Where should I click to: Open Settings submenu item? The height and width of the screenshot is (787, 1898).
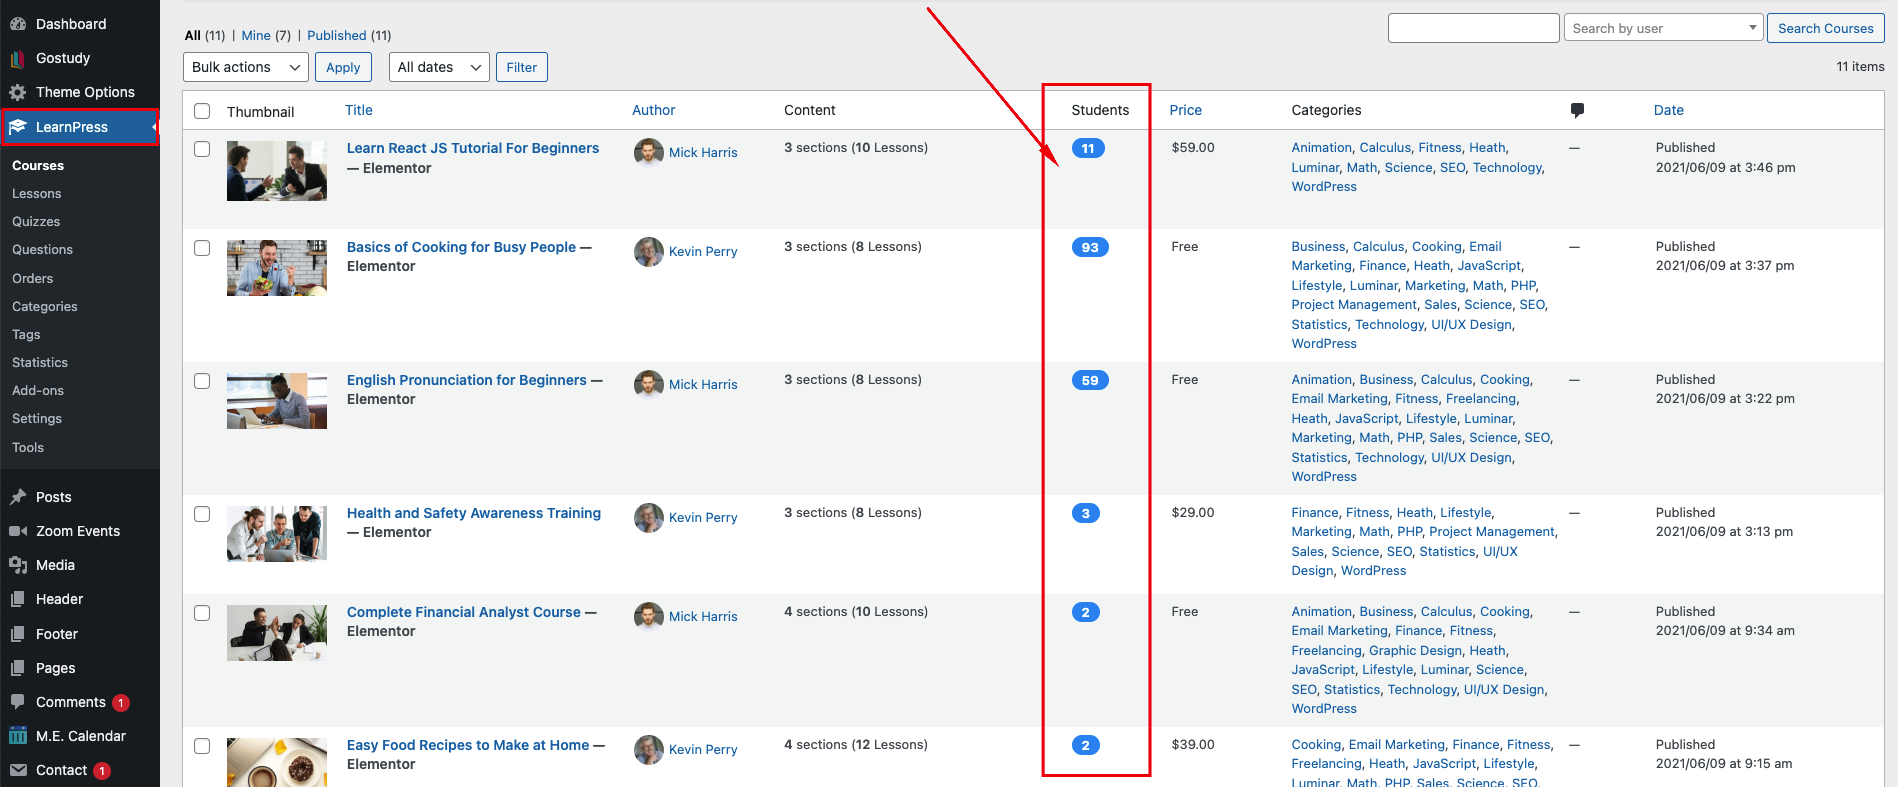(x=37, y=419)
